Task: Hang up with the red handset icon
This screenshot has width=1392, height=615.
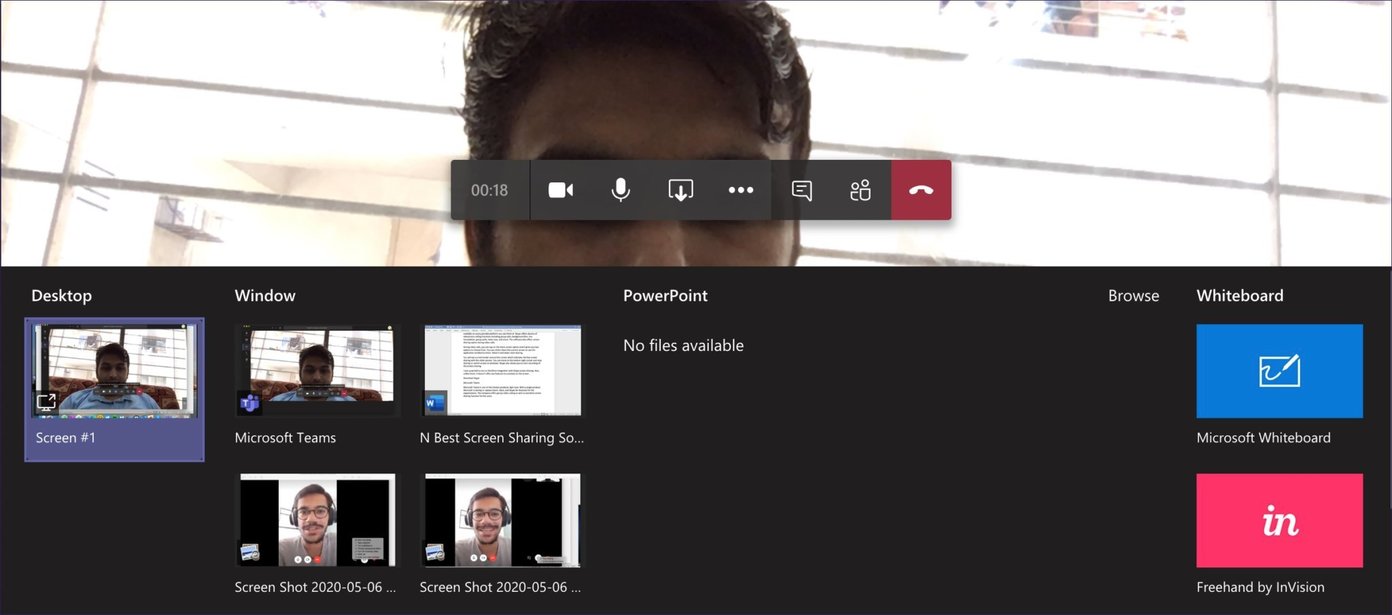Action: 919,189
